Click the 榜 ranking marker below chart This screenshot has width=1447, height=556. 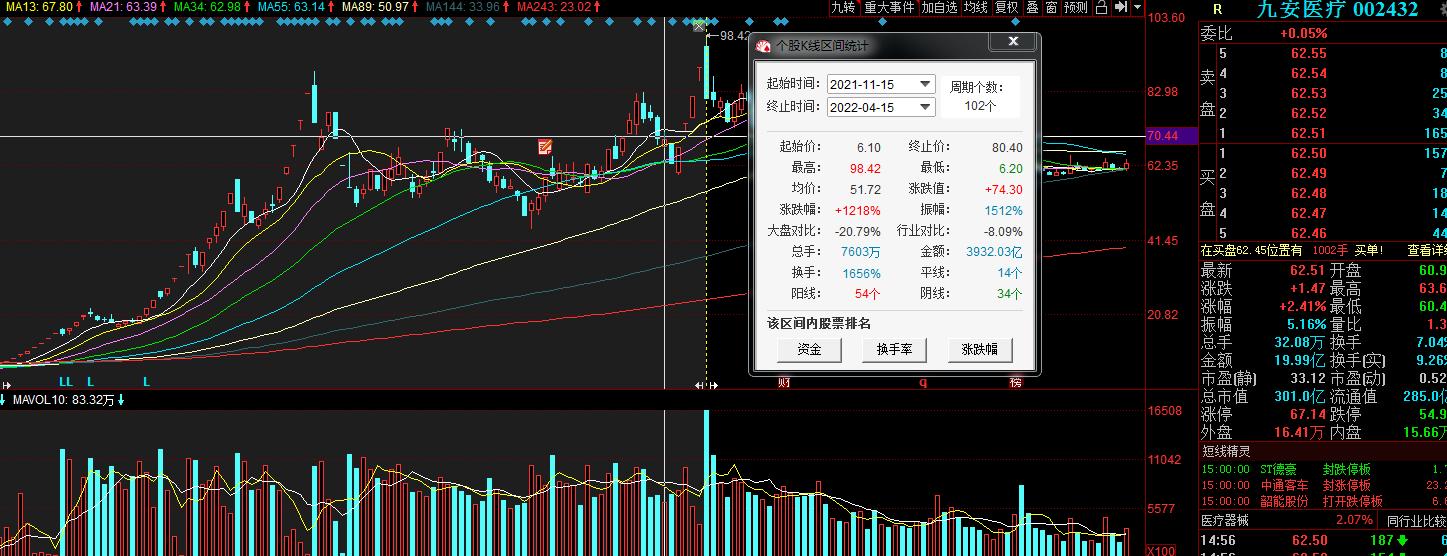tap(1015, 382)
